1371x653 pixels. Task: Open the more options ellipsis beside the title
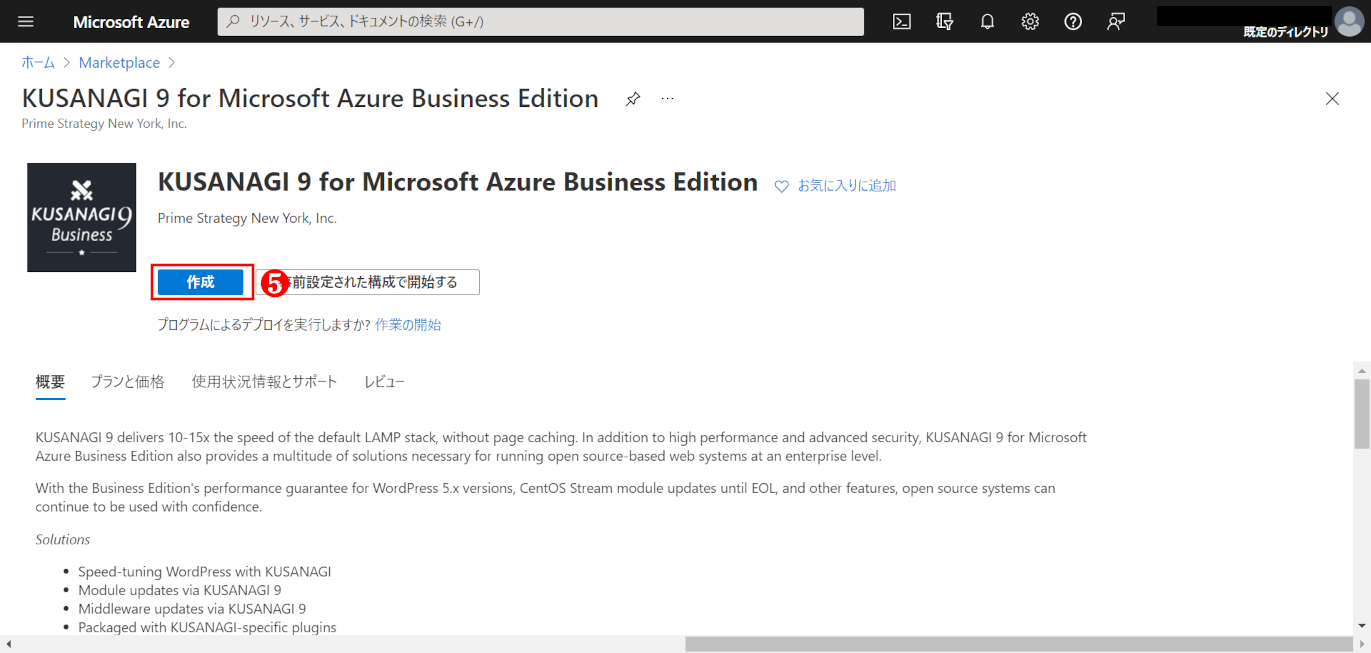667,99
